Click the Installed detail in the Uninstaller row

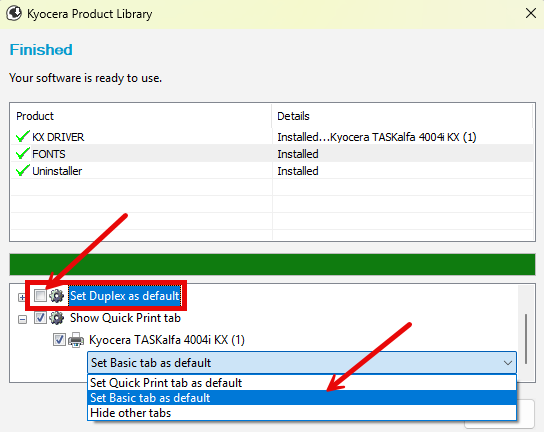pos(298,171)
